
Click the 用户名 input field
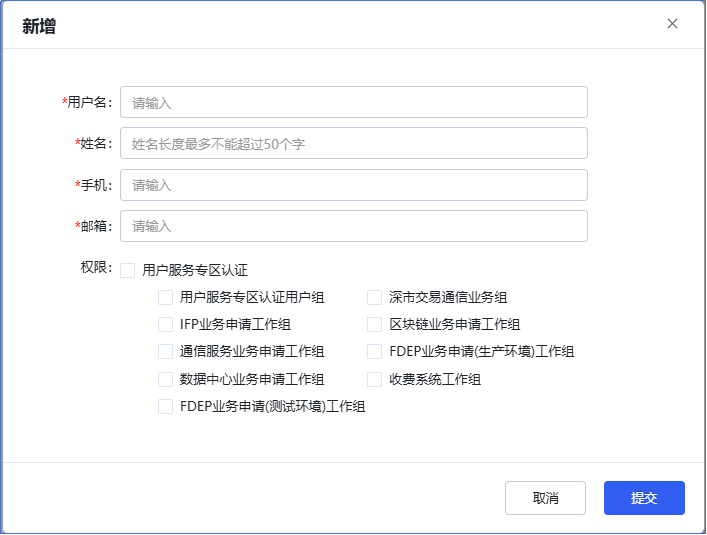(353, 102)
